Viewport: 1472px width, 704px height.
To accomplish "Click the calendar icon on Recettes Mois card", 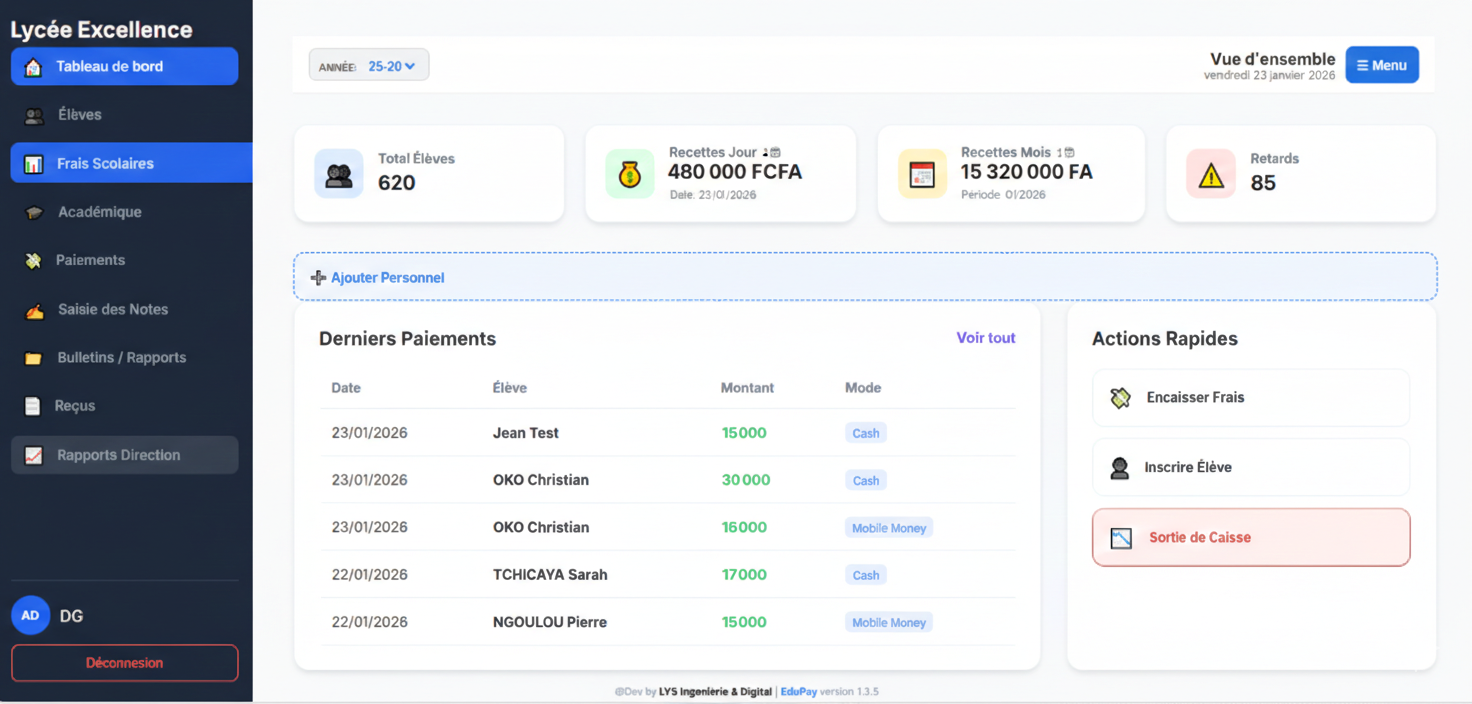I will [921, 173].
